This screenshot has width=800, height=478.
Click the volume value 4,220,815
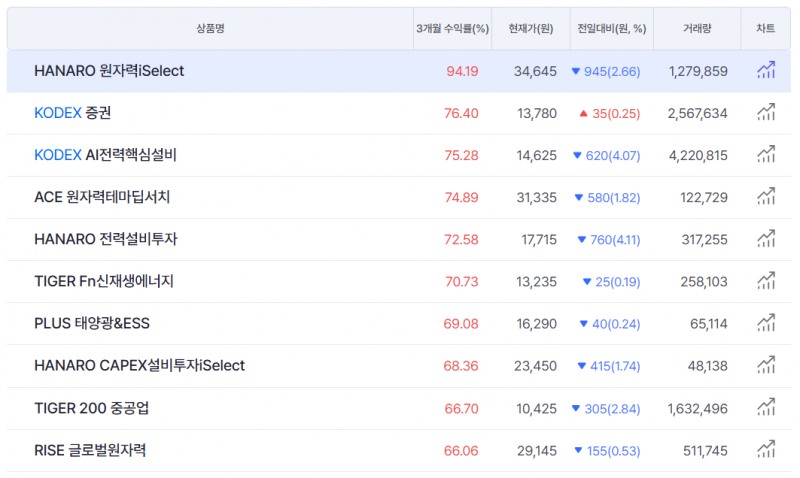698,156
